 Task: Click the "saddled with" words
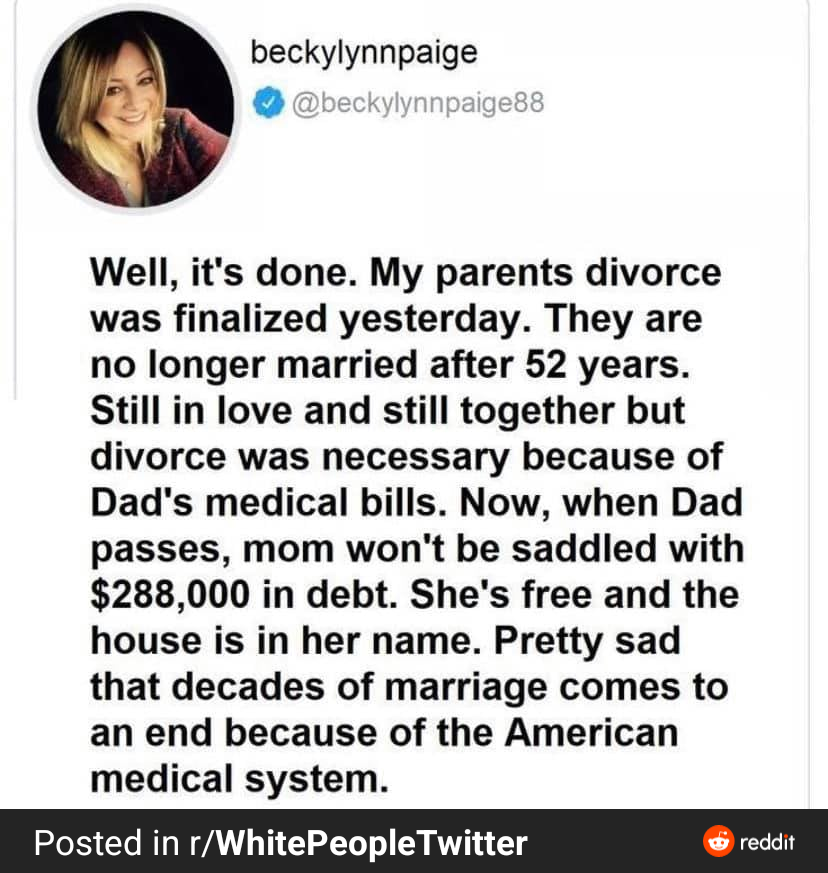point(628,548)
